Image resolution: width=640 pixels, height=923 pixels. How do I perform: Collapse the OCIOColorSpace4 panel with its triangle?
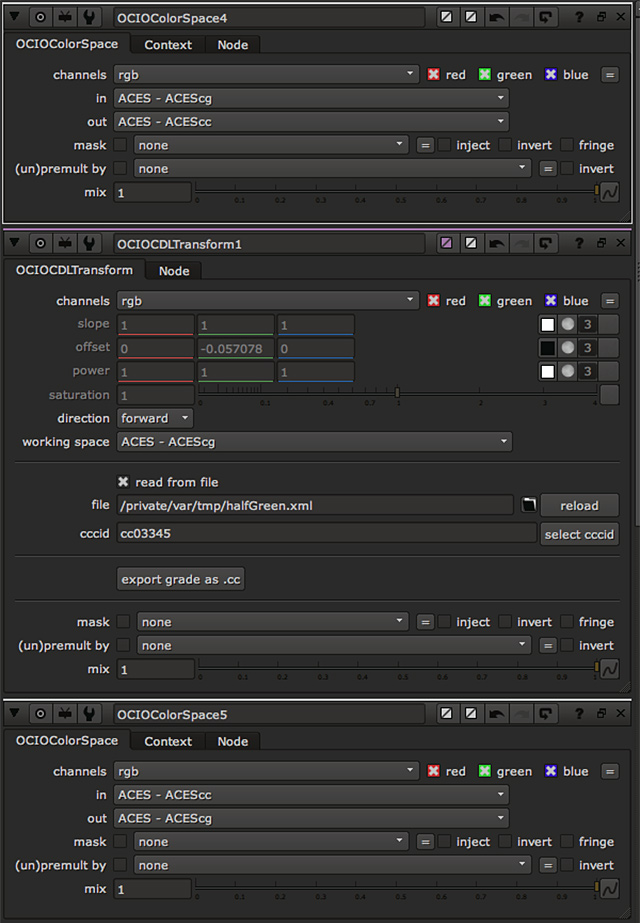[16, 17]
